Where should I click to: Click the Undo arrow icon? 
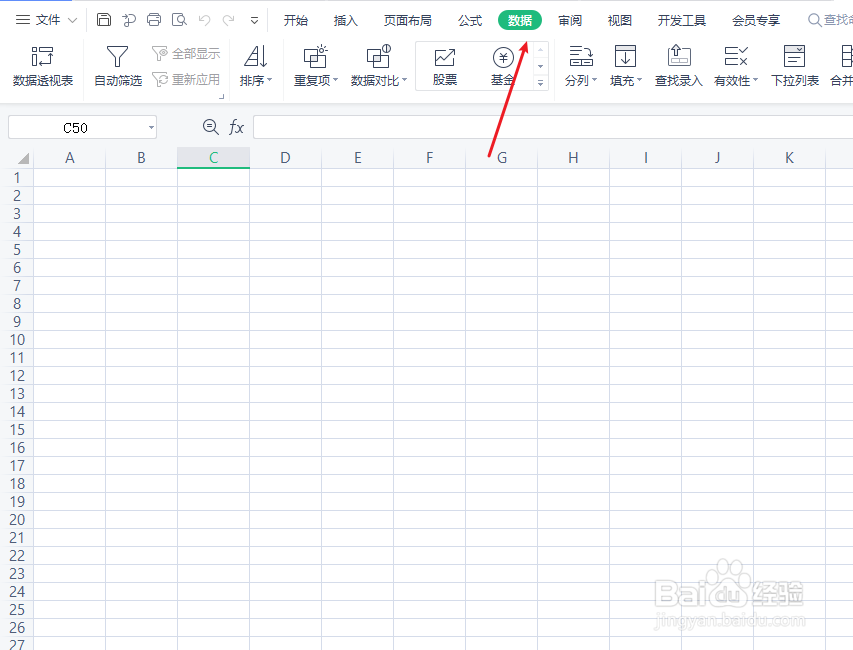pyautogui.click(x=205, y=20)
